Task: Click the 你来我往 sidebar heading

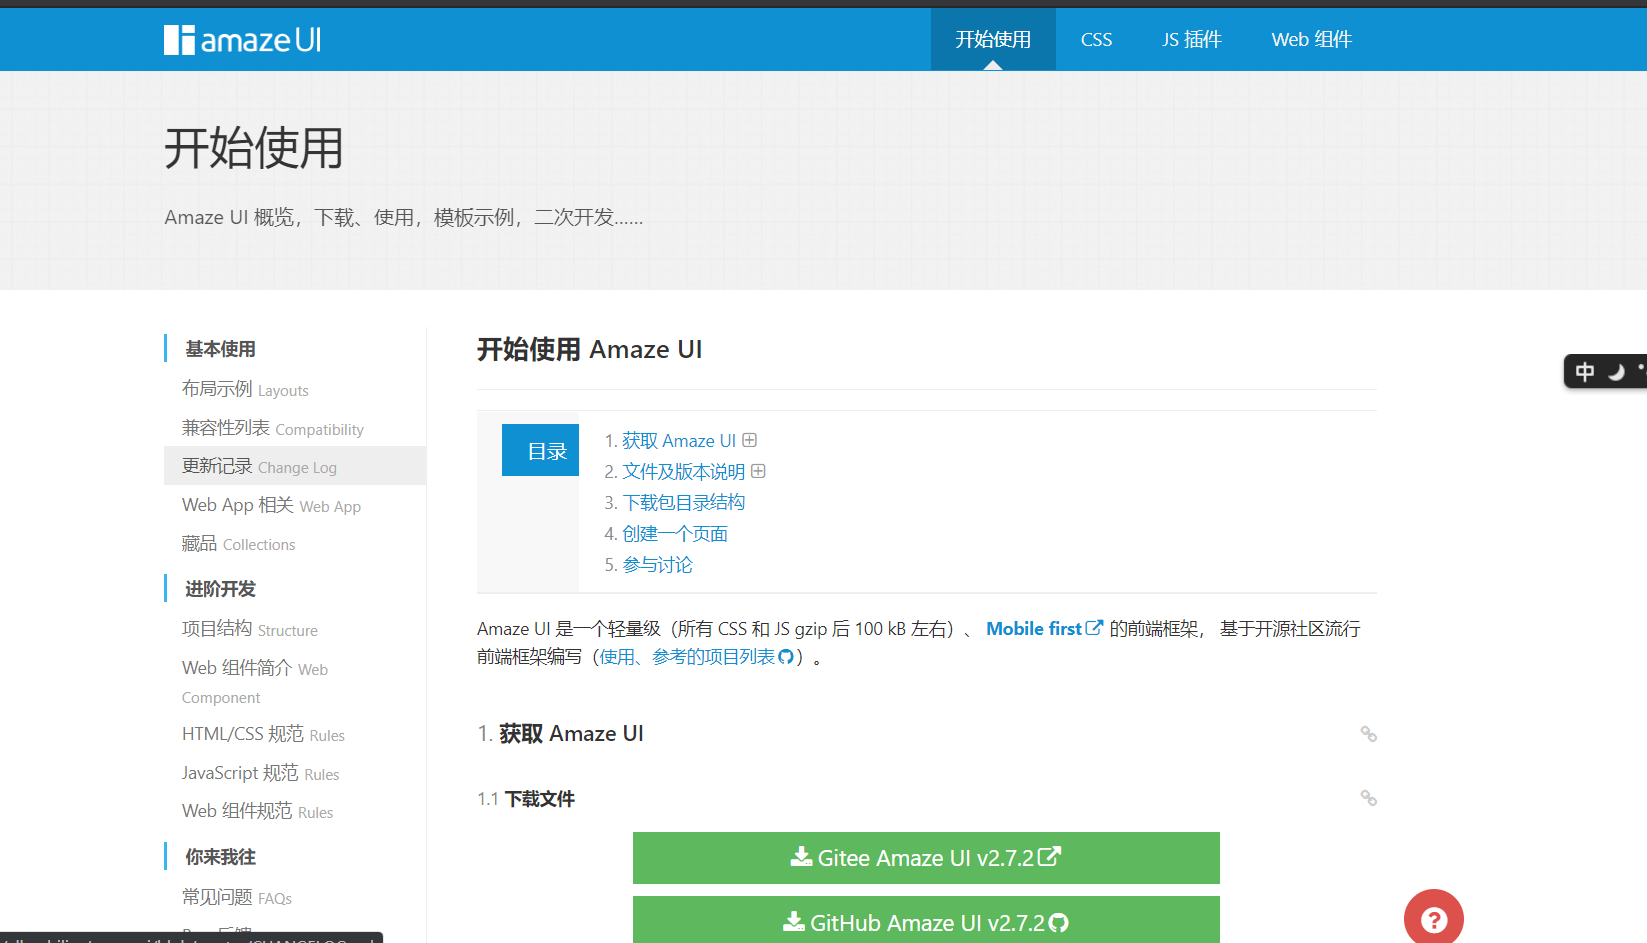Action: click(220, 857)
